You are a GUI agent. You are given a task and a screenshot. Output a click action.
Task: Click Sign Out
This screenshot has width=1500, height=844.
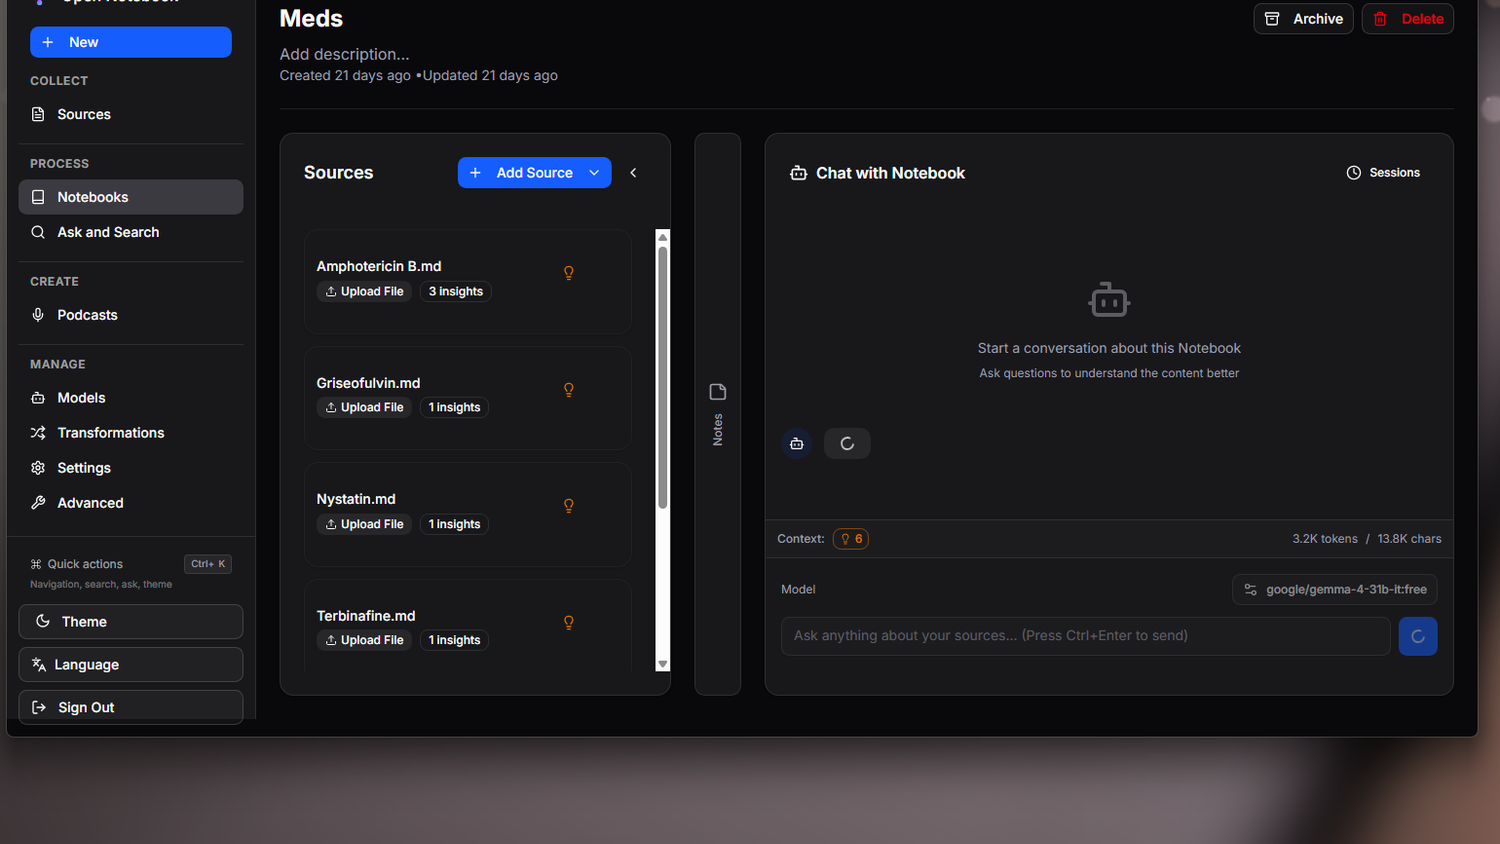[131, 707]
